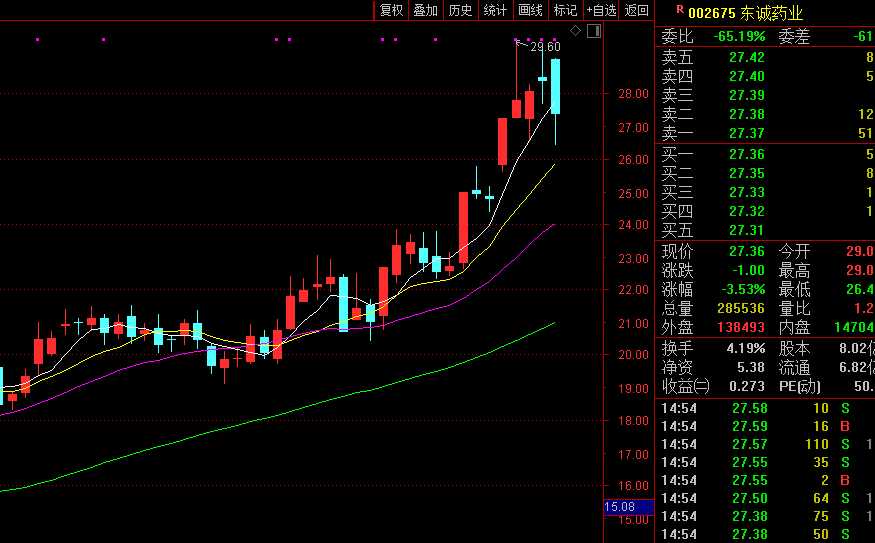
Task: Click the diamond icon above the chart
Action: tap(576, 31)
